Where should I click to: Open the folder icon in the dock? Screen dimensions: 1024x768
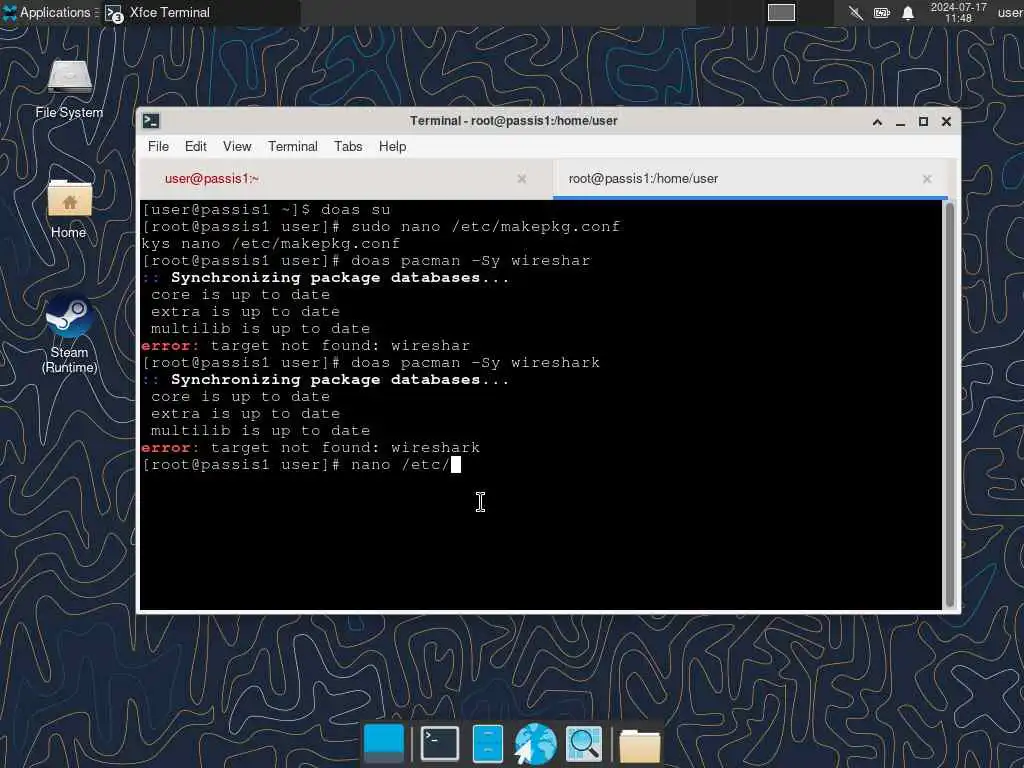pos(639,745)
